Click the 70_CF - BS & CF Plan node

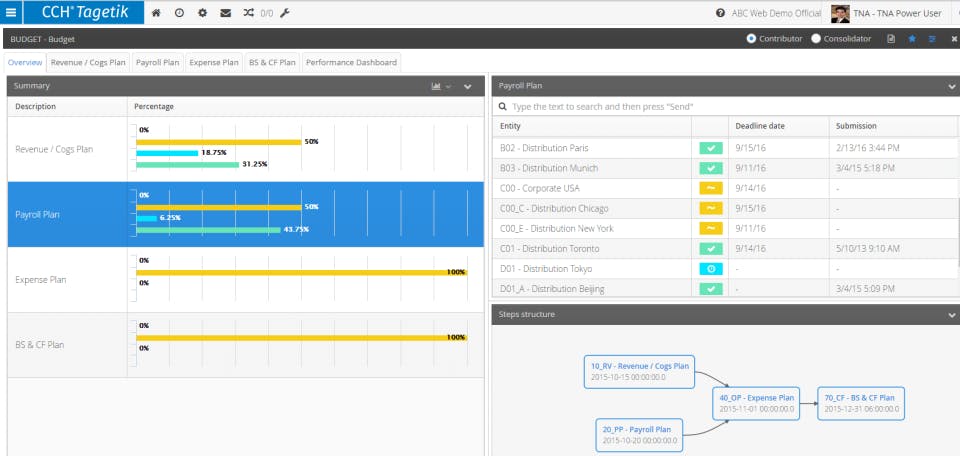point(861,403)
